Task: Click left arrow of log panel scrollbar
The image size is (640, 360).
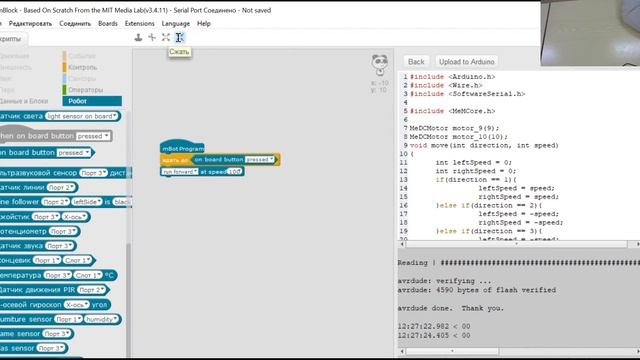Action: 402,351
